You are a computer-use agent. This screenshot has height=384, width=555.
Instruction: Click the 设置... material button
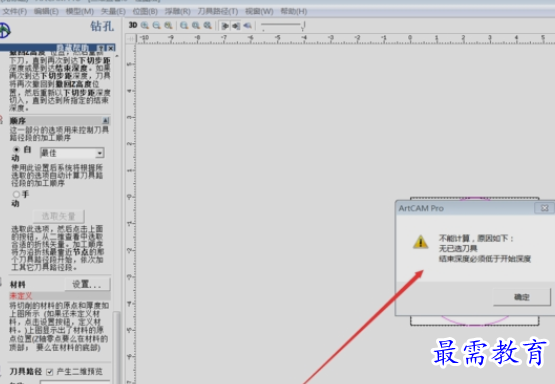pyautogui.click(x=87, y=284)
